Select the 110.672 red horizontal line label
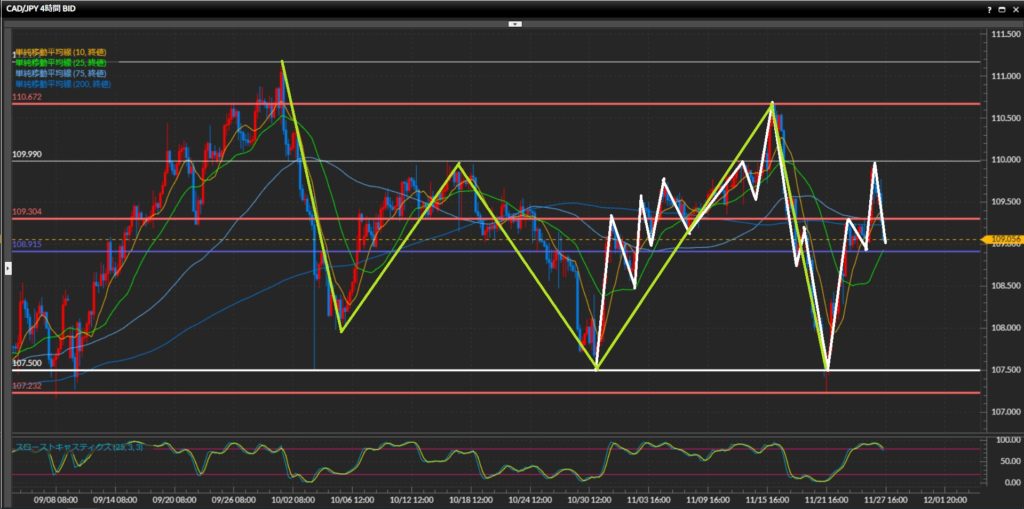The width and height of the screenshot is (1024, 509). [26, 98]
